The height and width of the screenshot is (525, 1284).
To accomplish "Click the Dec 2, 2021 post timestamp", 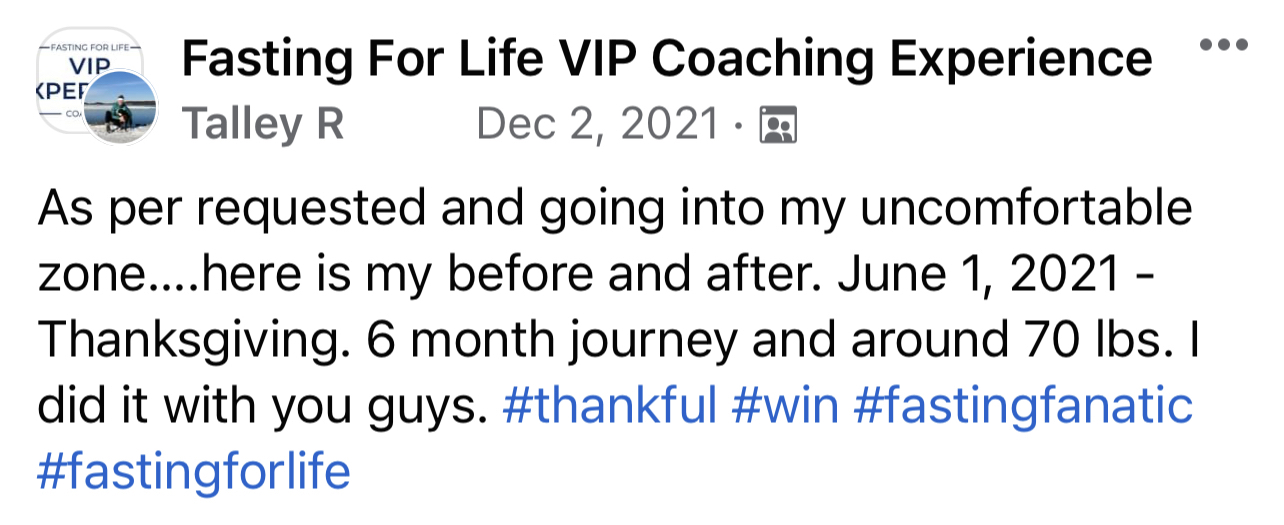I will (597, 125).
